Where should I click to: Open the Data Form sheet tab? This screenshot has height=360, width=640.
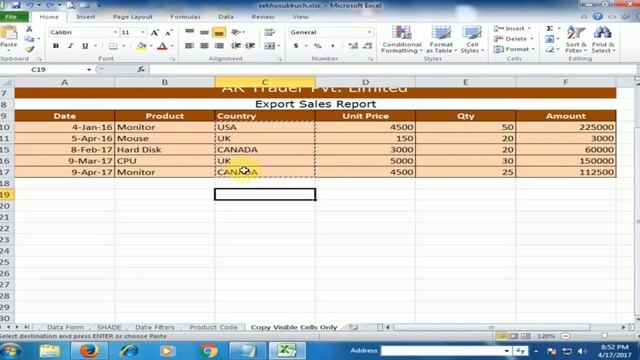(x=65, y=327)
